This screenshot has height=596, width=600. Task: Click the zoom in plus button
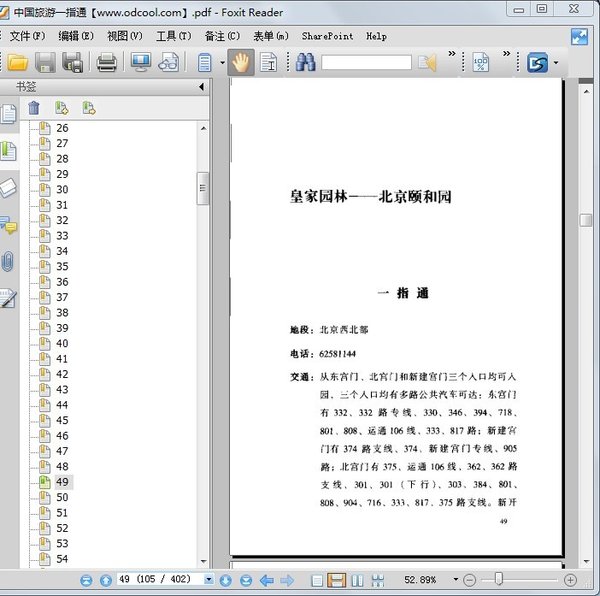click(570, 580)
